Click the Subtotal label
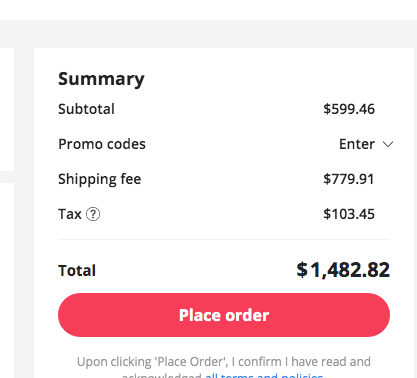Screen dimensions: 417x378 click(86, 109)
